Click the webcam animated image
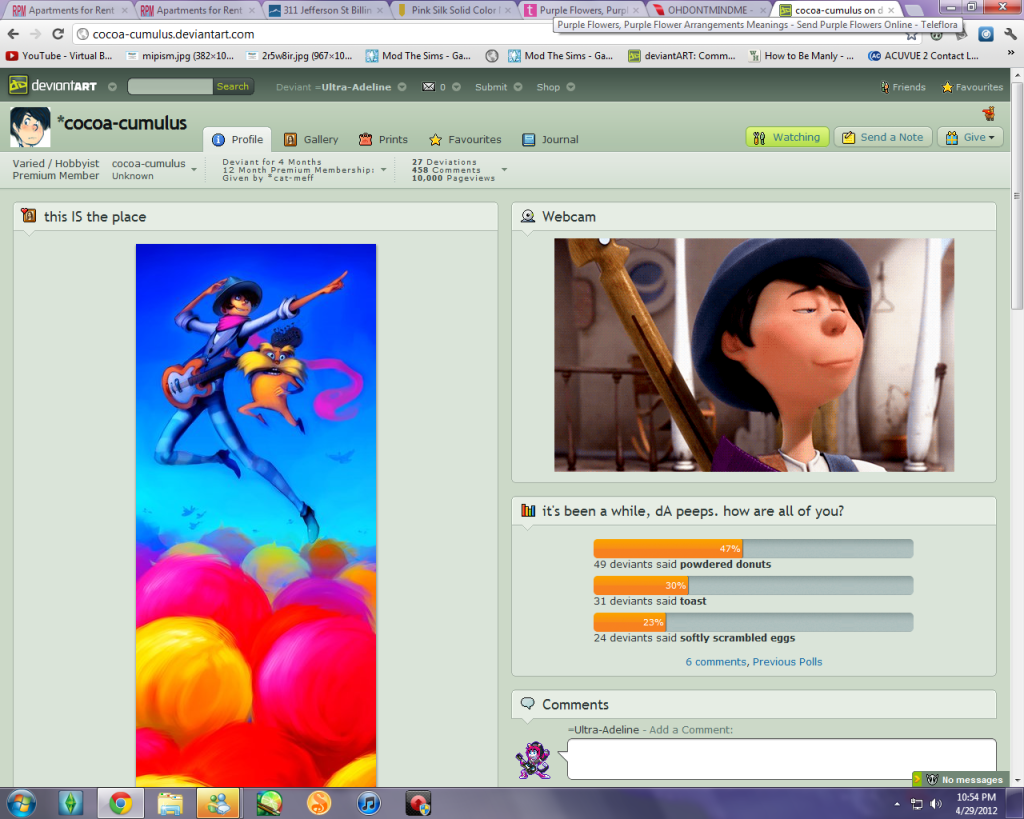This screenshot has height=819, width=1024. [x=754, y=355]
